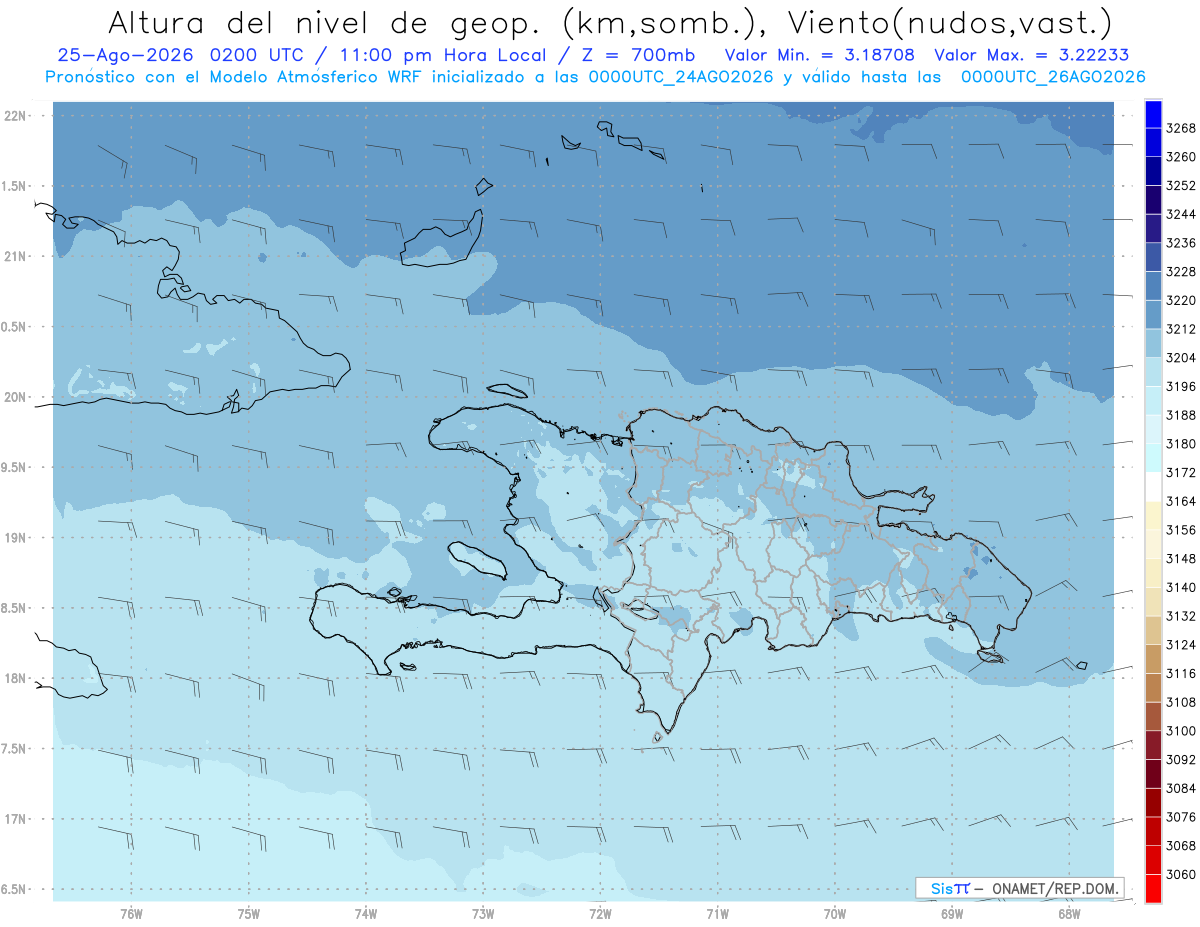Click the legend value 3084
1200x927 pixels.
click(1181, 788)
